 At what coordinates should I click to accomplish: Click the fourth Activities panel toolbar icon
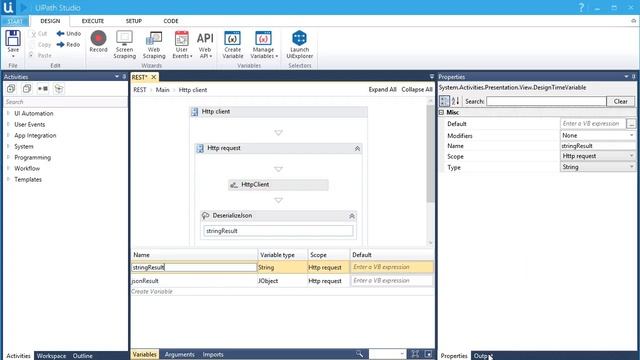pos(59,89)
